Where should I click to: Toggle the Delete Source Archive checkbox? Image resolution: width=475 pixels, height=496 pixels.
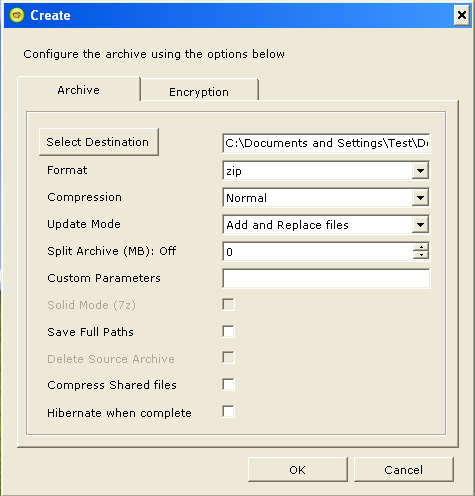(229, 358)
